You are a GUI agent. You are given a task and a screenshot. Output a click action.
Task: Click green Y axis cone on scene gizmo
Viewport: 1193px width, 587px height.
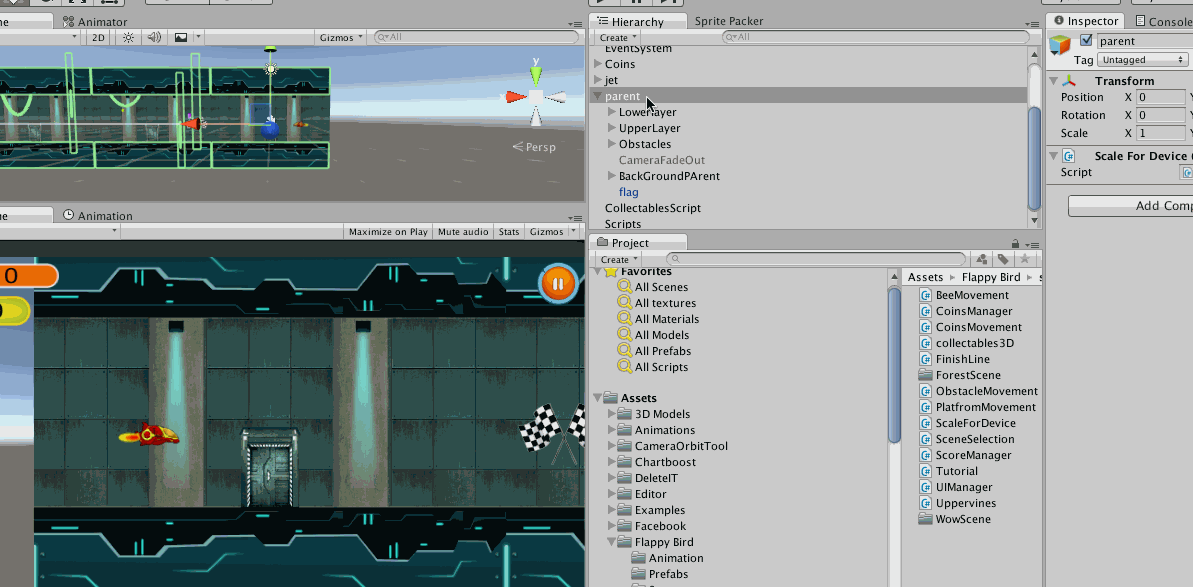tap(536, 74)
